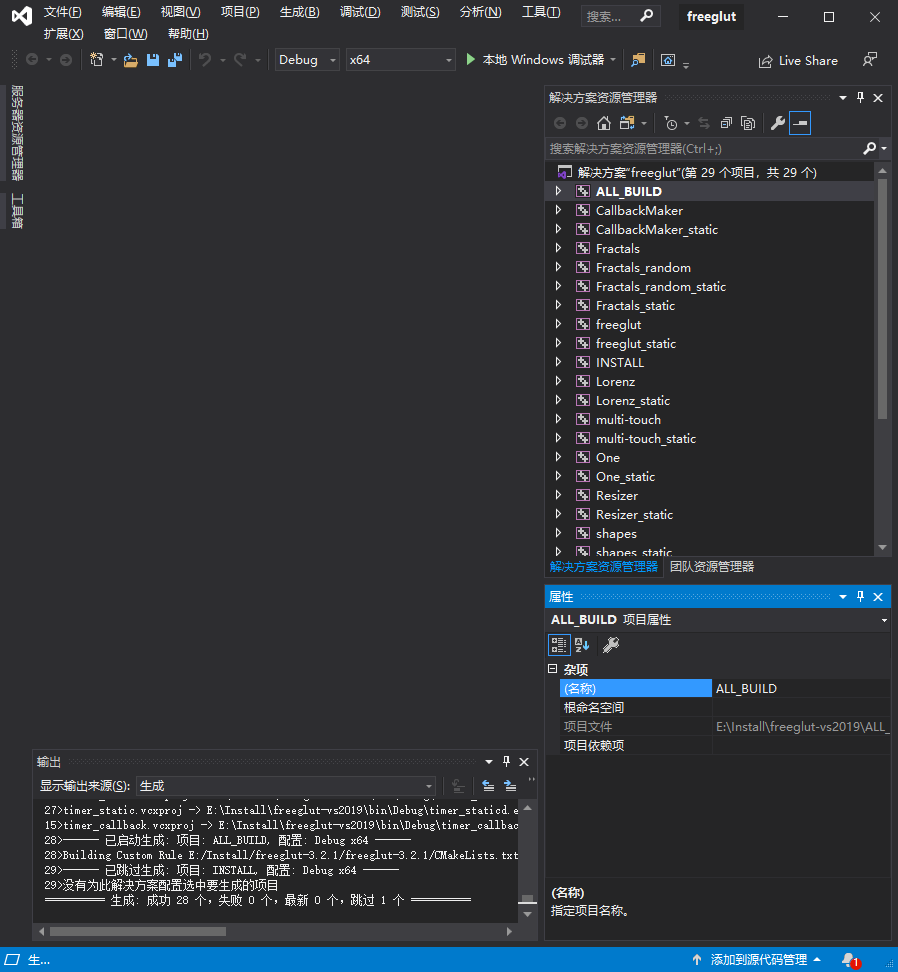
Task: Click notification bell in status bar
Action: pyautogui.click(x=850, y=960)
